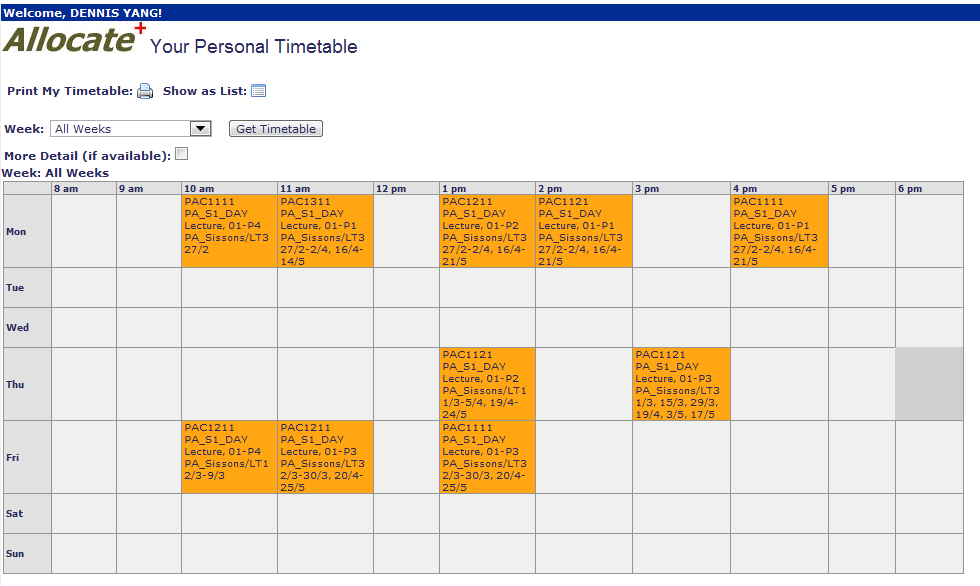Click the printer icon to print timetable
Screen dimensions: 980x586
[x=145, y=91]
